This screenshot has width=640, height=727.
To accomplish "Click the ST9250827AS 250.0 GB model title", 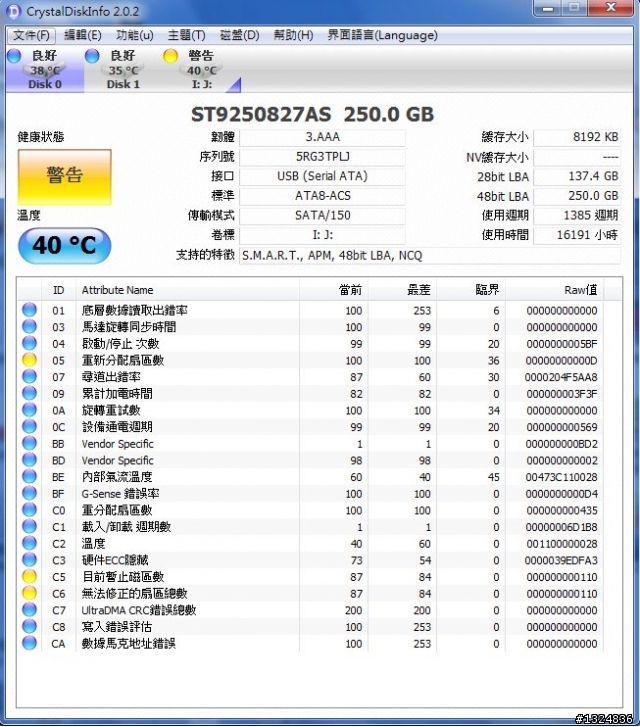I will (313, 115).
